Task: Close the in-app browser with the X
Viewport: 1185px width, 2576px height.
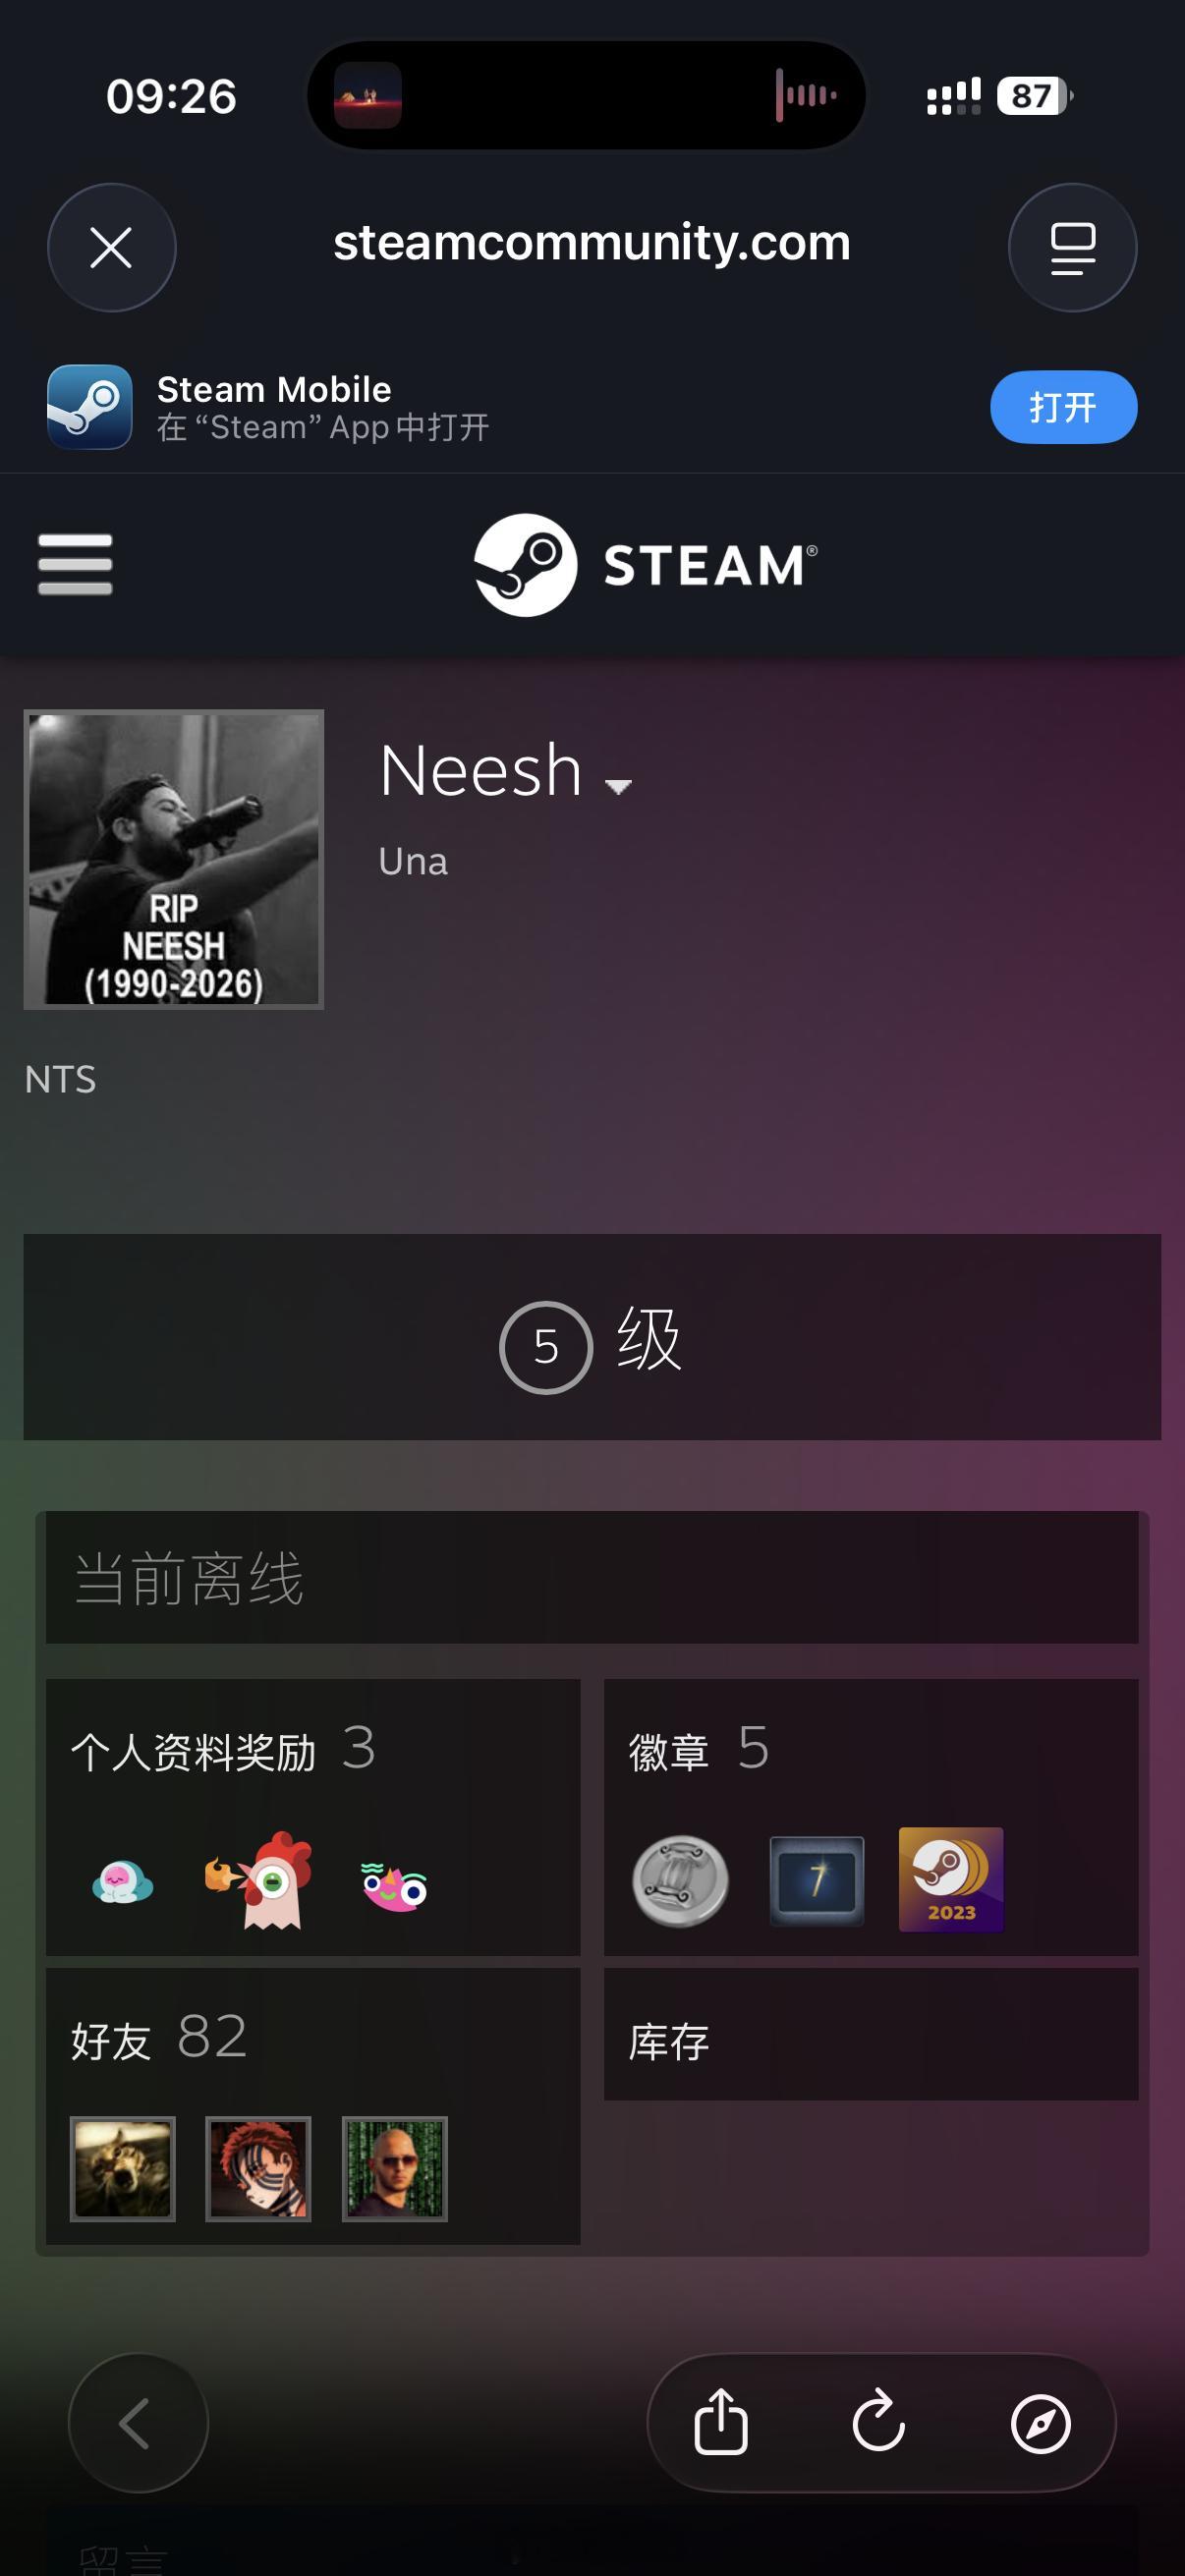Action: [x=112, y=247]
